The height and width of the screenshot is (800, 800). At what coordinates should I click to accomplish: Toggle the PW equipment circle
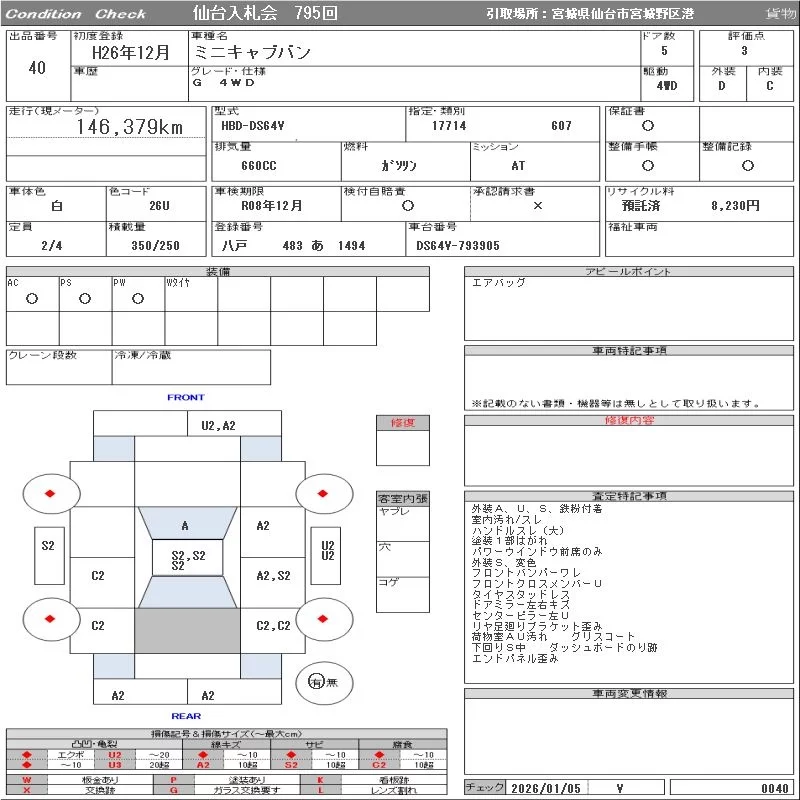137,299
